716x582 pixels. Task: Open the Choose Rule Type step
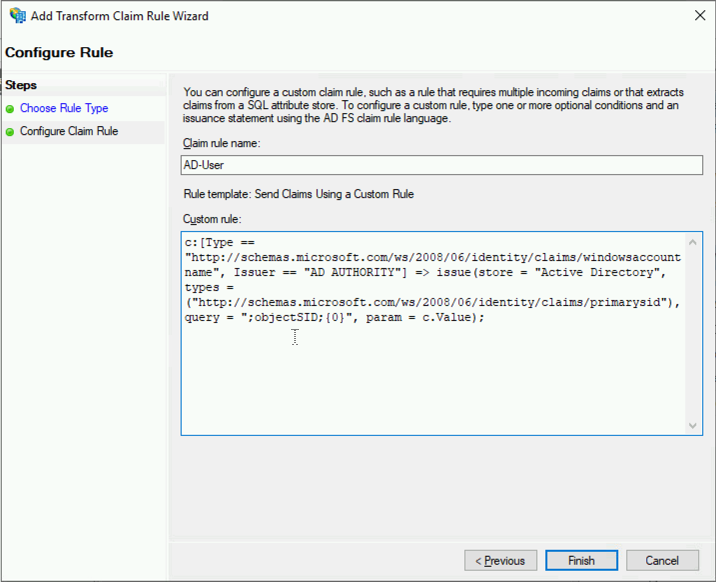(64, 108)
